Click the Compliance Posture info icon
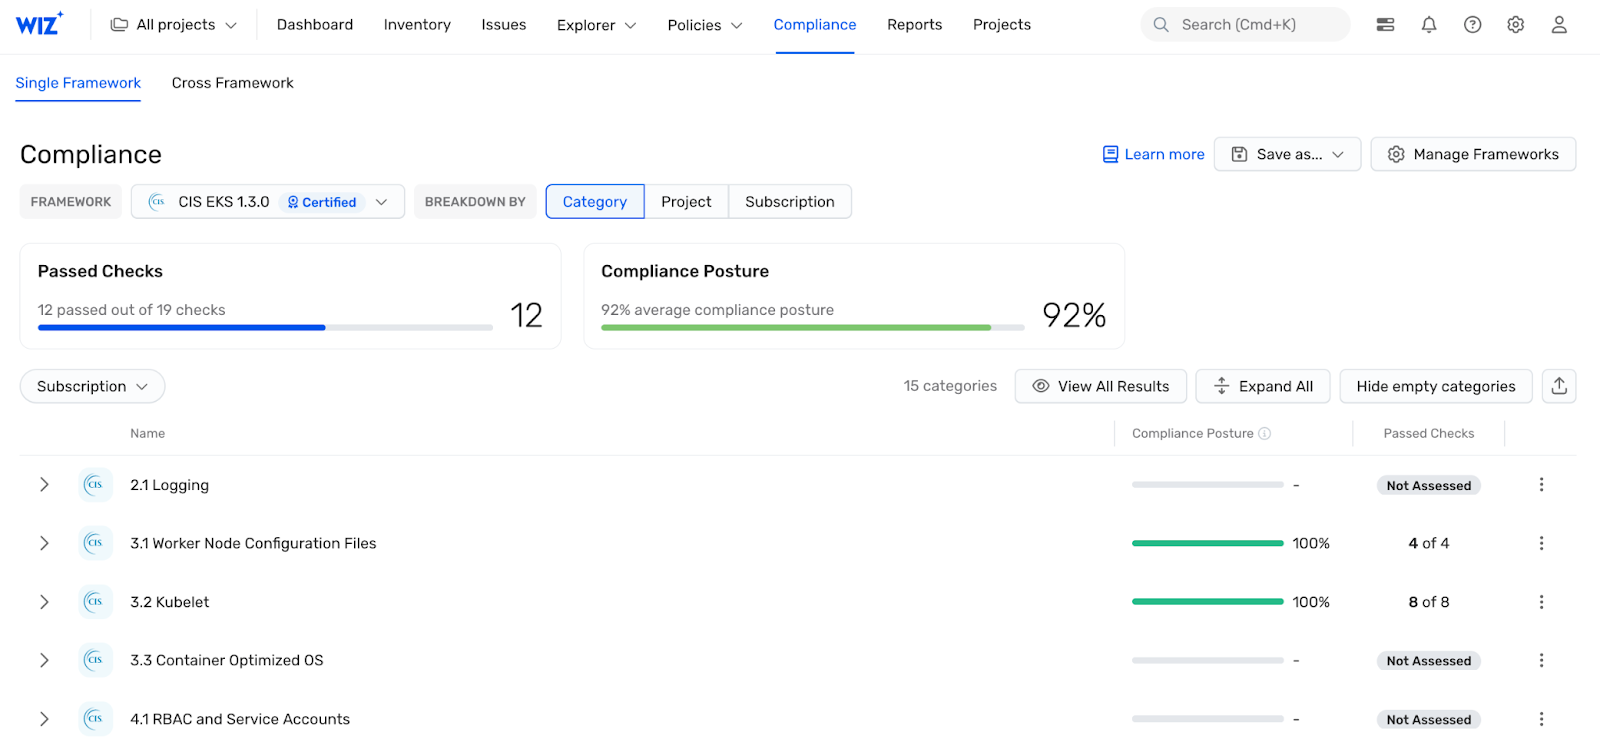This screenshot has width=1600, height=752. pyautogui.click(x=1265, y=433)
